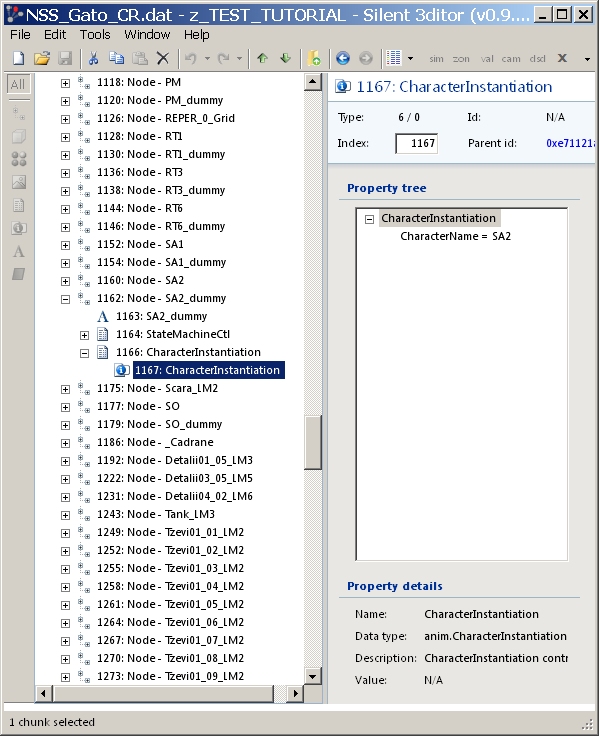Expand node 1160 SA2

point(66,281)
